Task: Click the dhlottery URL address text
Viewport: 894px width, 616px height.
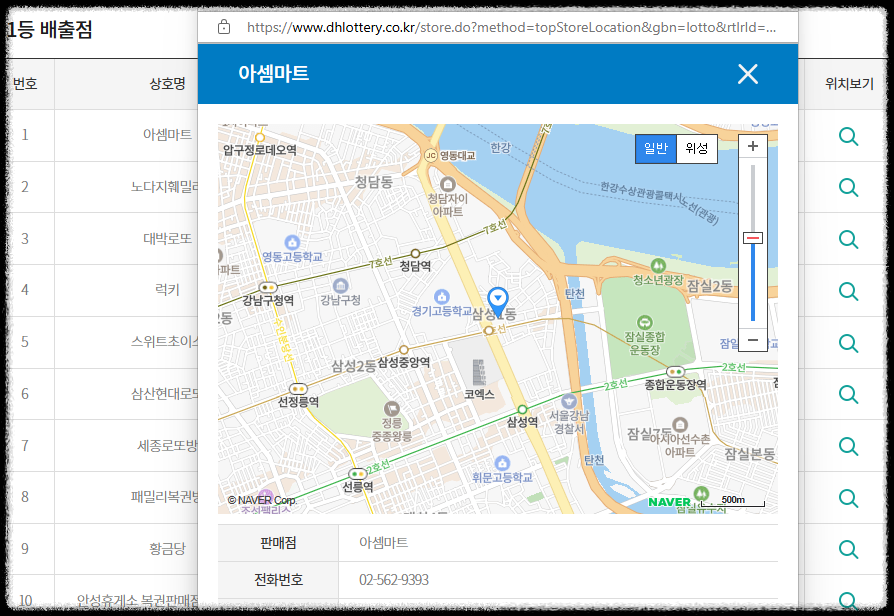Action: pyautogui.click(x=511, y=27)
